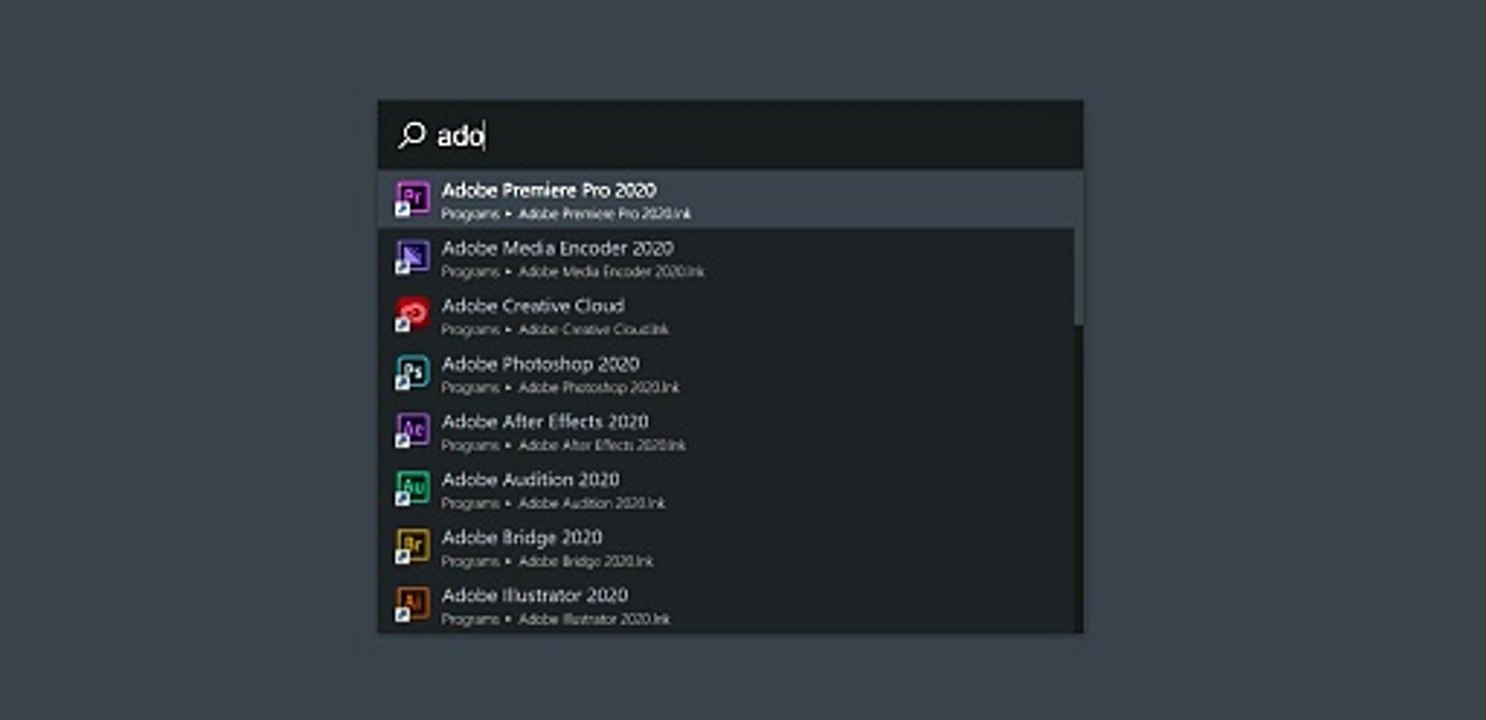The width and height of the screenshot is (1486, 720).
Task: Click the path "Adobe Illustrator 2020.lnk"
Action: (x=594, y=620)
